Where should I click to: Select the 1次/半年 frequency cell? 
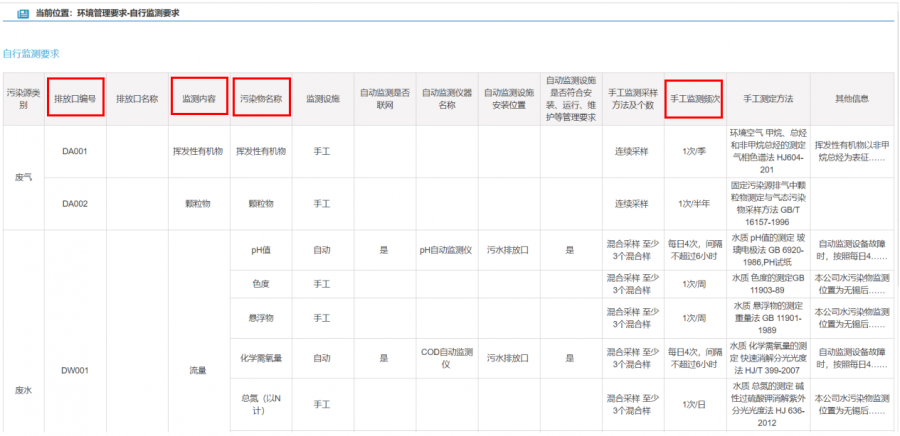[x=695, y=203]
